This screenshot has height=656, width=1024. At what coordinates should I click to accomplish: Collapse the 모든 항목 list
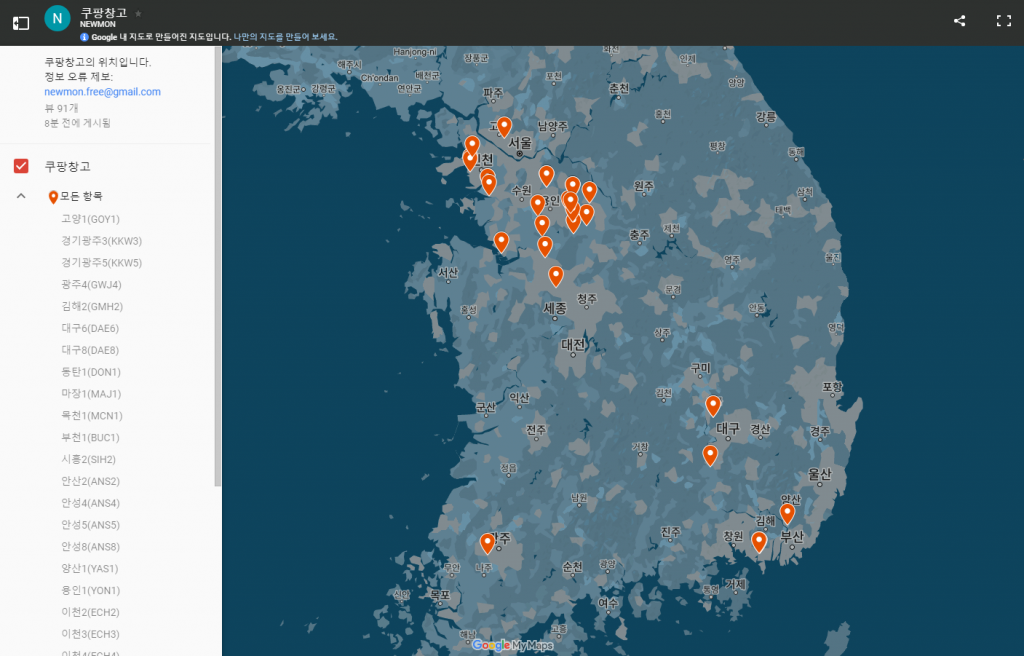[x=21, y=196]
